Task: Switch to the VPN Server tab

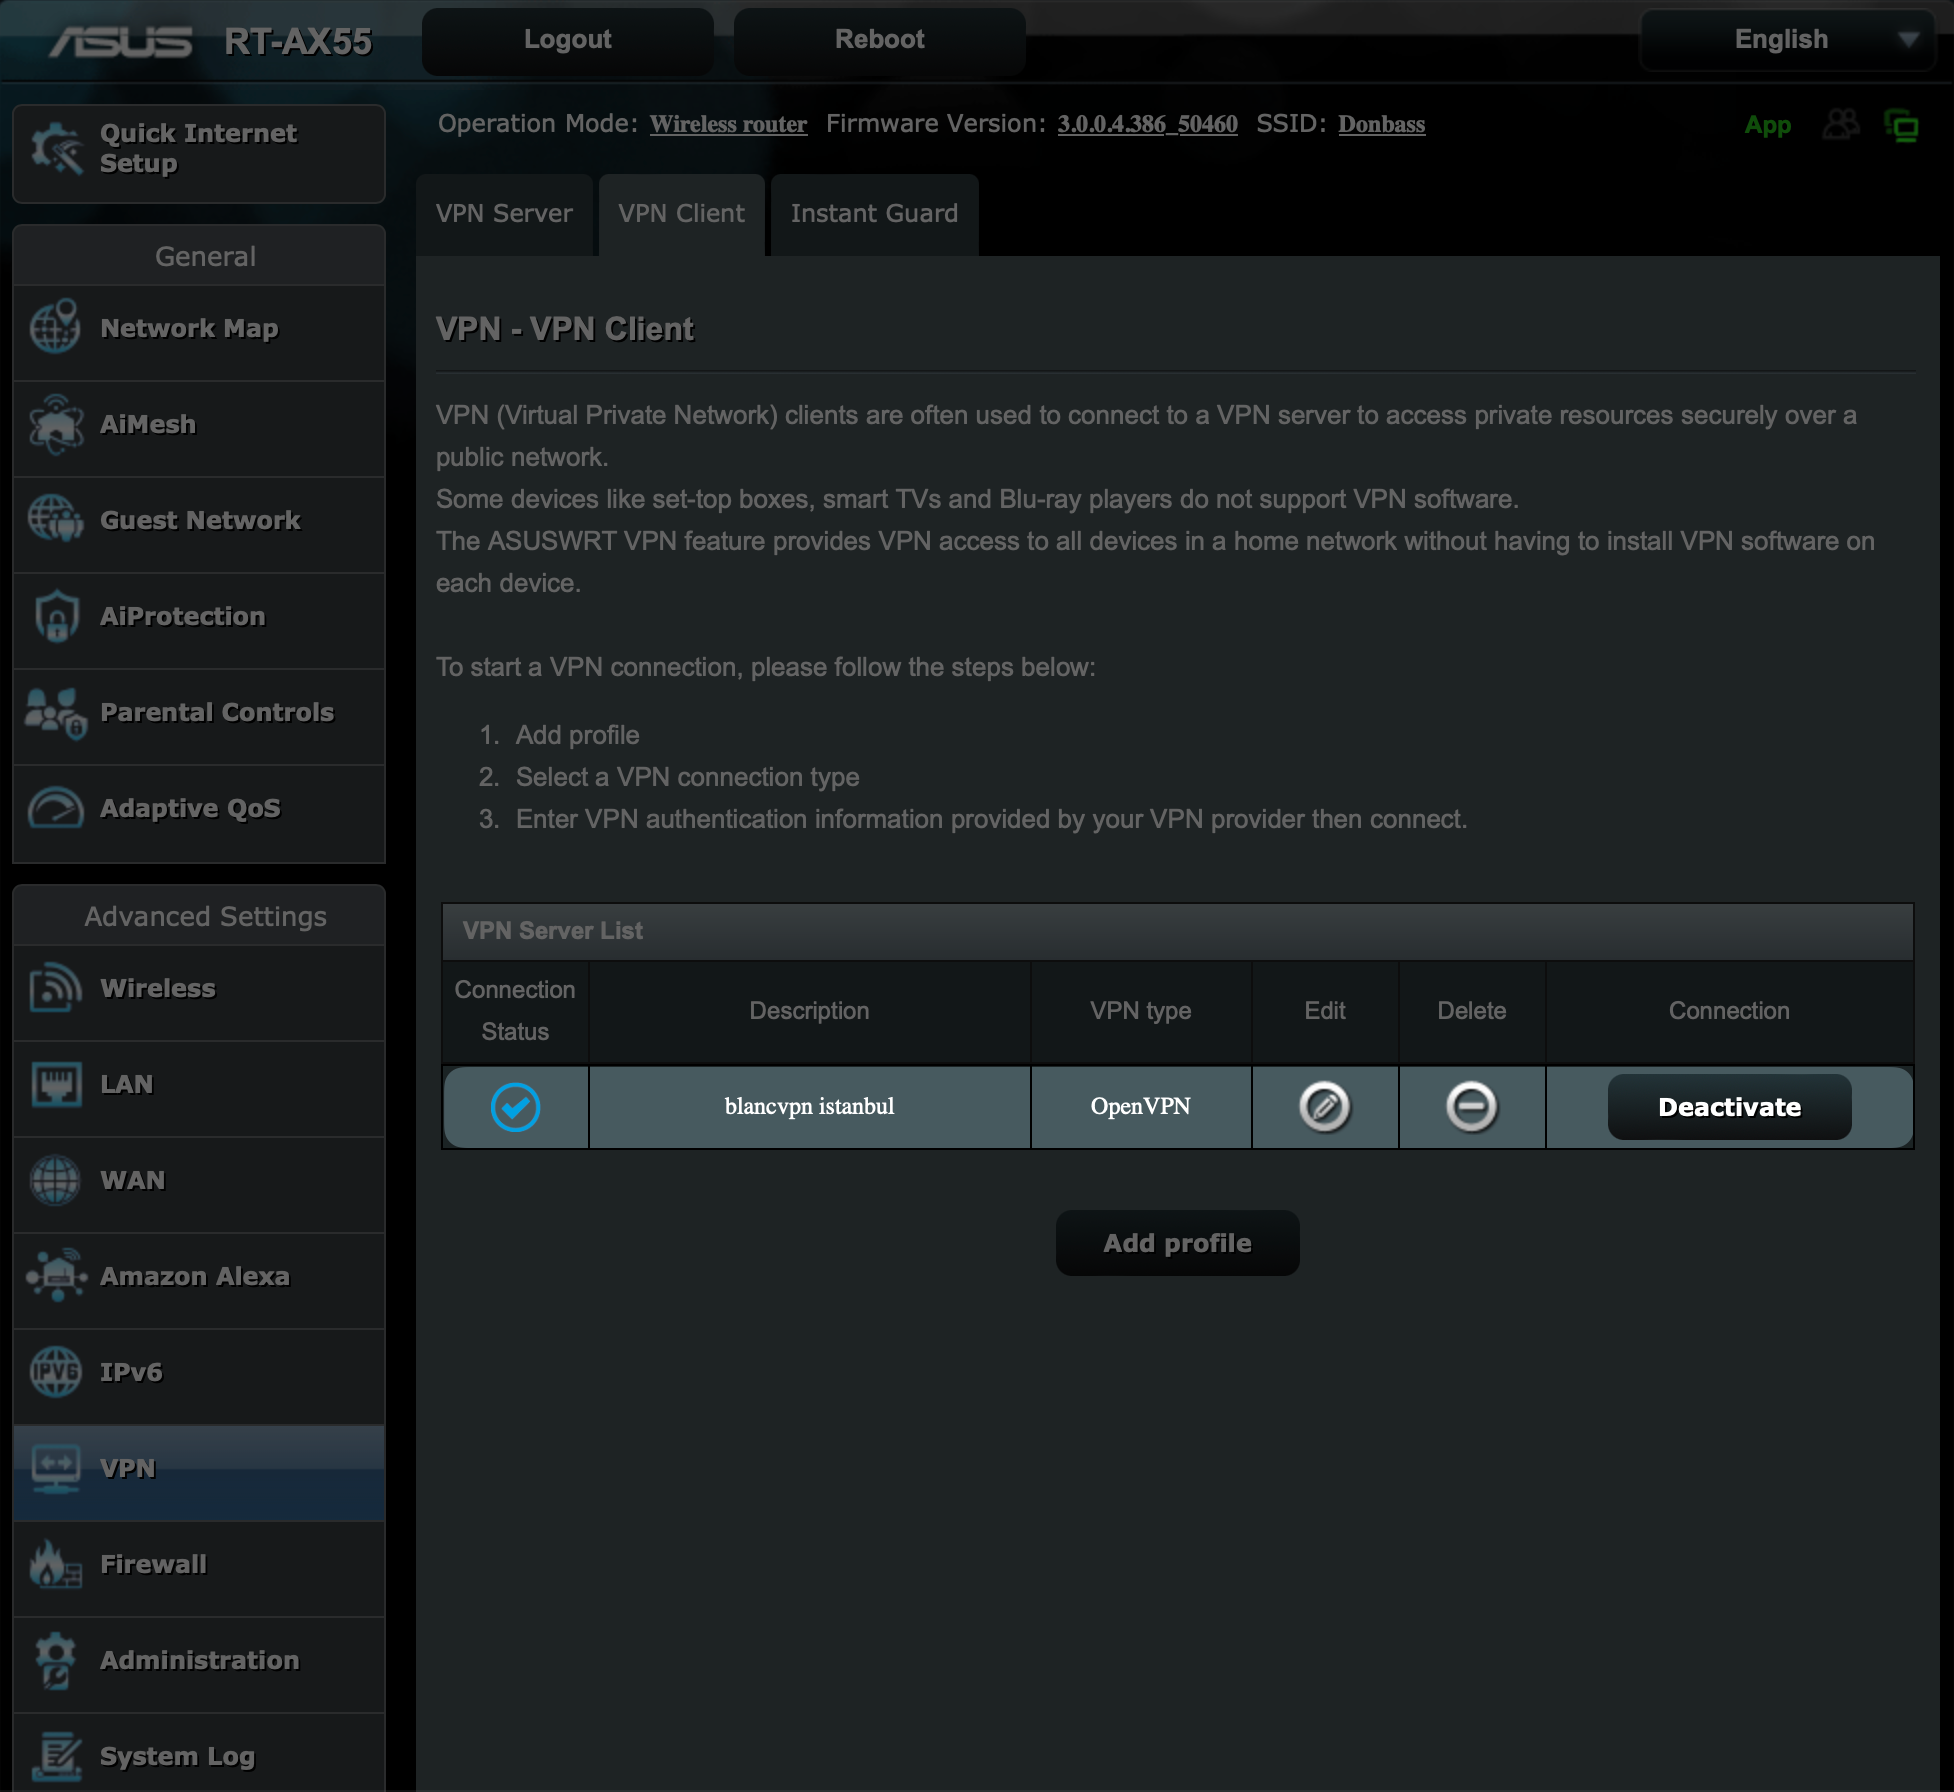Action: (504, 214)
